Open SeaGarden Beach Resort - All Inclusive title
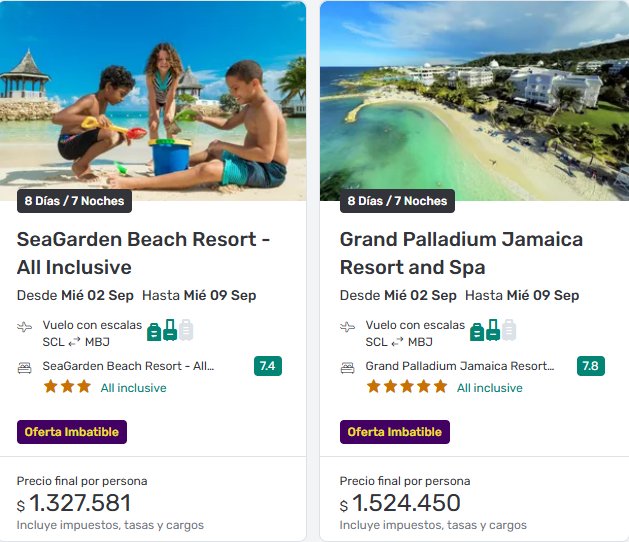Screen dimensions: 629x542 143,253
